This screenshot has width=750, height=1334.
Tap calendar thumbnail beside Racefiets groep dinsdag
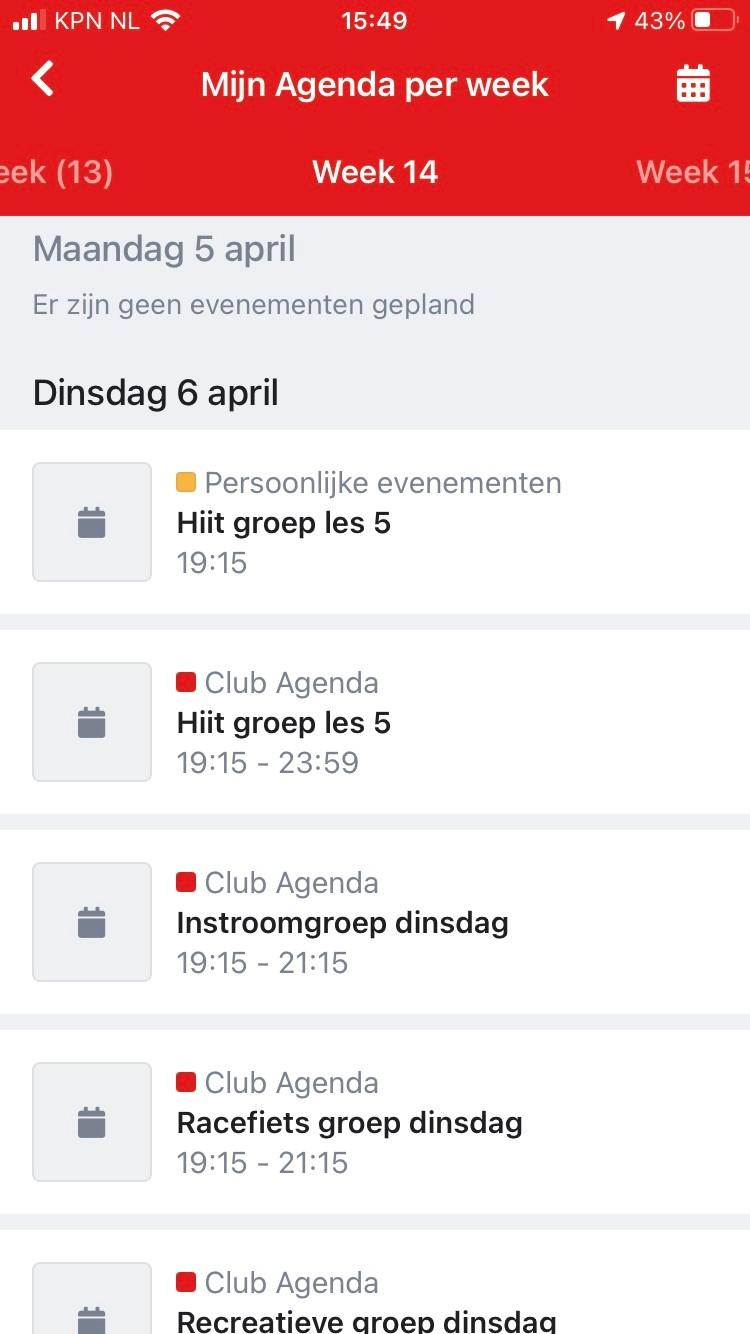tap(92, 1122)
